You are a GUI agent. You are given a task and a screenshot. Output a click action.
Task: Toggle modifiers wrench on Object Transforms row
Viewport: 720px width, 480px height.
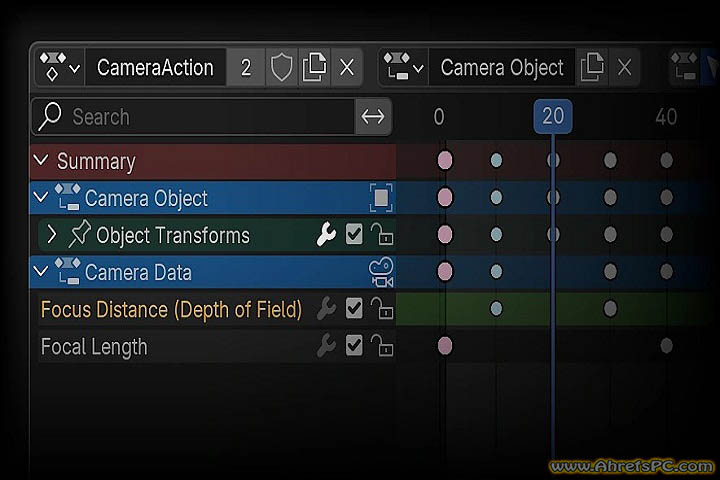[326, 234]
